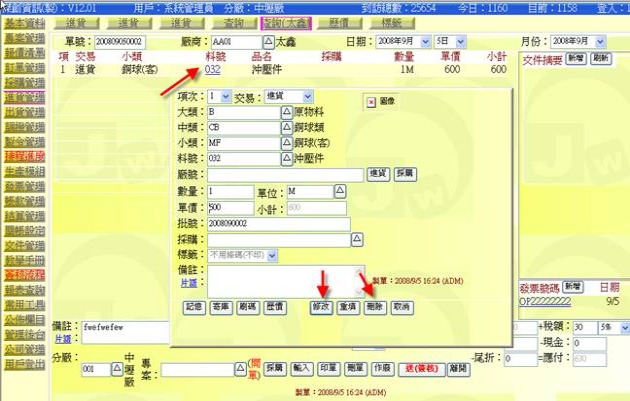This screenshot has height=401, width=630.
Task: Click the broken 圖像 image icon
Action: pyautogui.click(x=370, y=102)
